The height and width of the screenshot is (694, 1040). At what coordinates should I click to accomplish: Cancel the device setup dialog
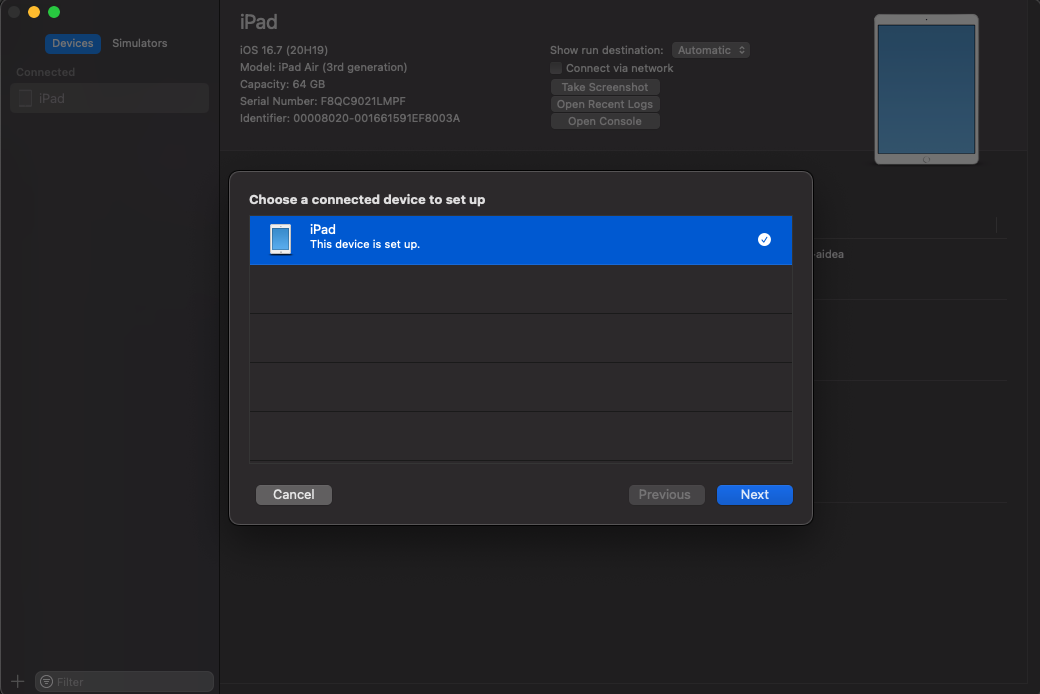coord(293,494)
